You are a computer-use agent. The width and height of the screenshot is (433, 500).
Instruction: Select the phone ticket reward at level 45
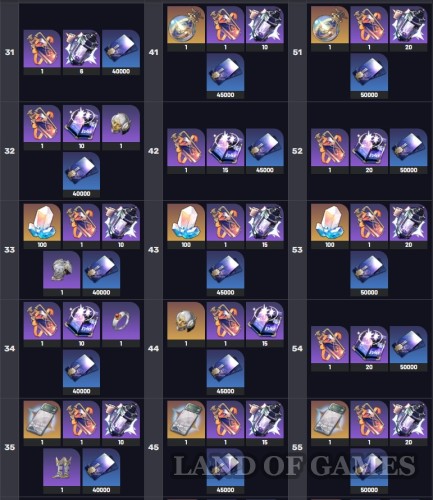(x=186, y=423)
